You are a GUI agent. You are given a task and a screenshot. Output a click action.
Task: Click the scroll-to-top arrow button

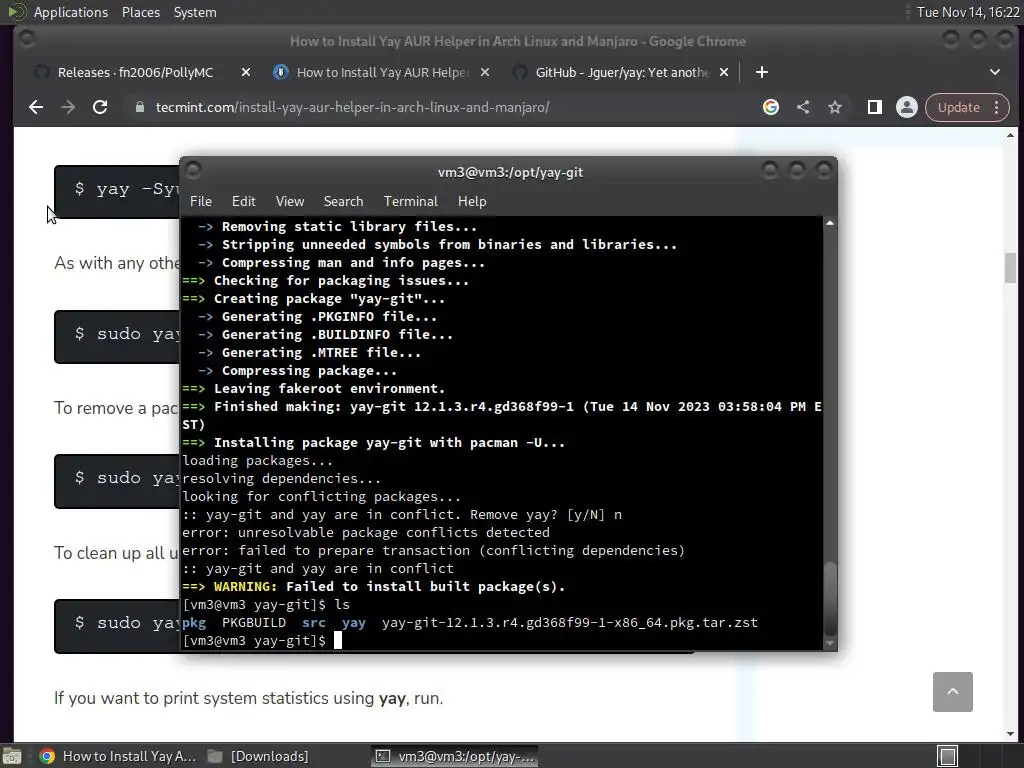(953, 692)
